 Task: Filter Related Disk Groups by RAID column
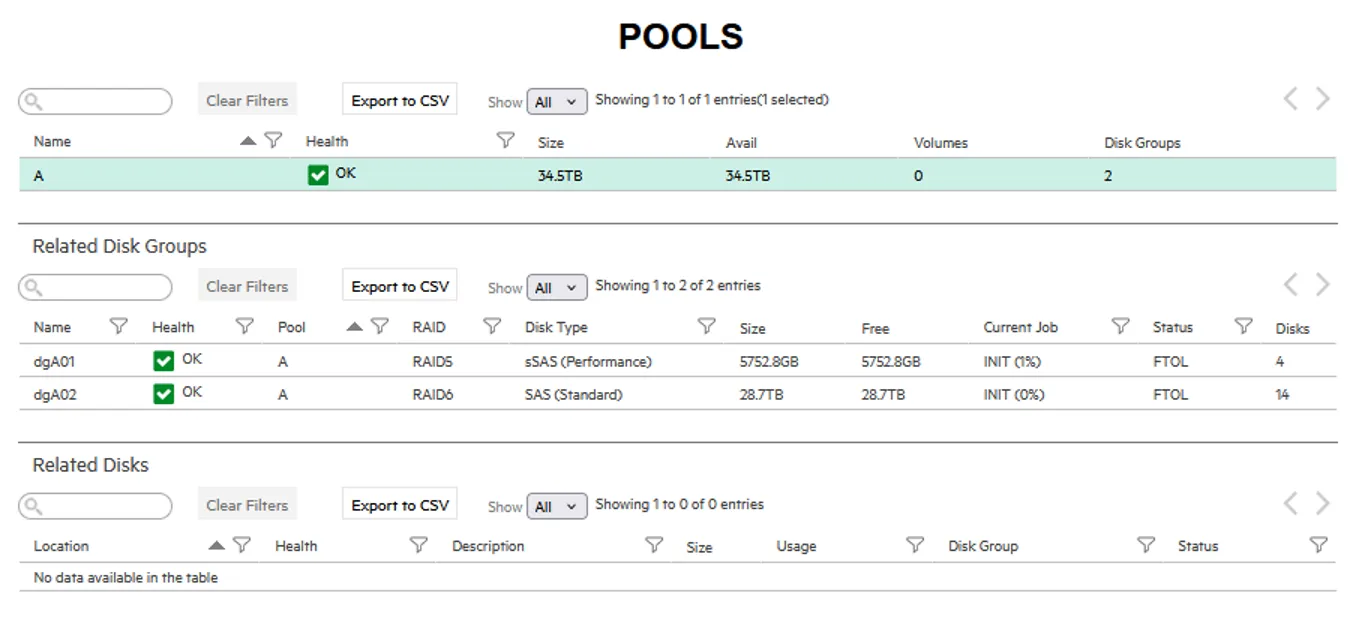coord(491,327)
